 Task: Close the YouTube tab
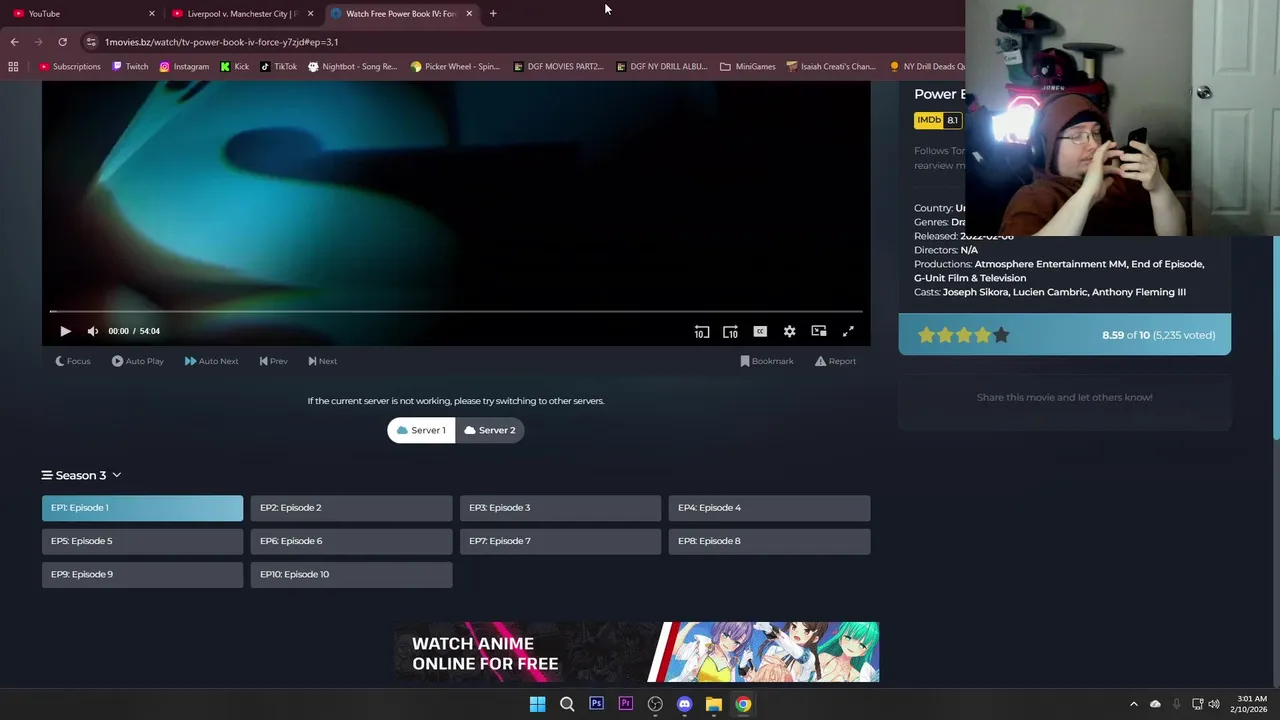[x=152, y=13]
